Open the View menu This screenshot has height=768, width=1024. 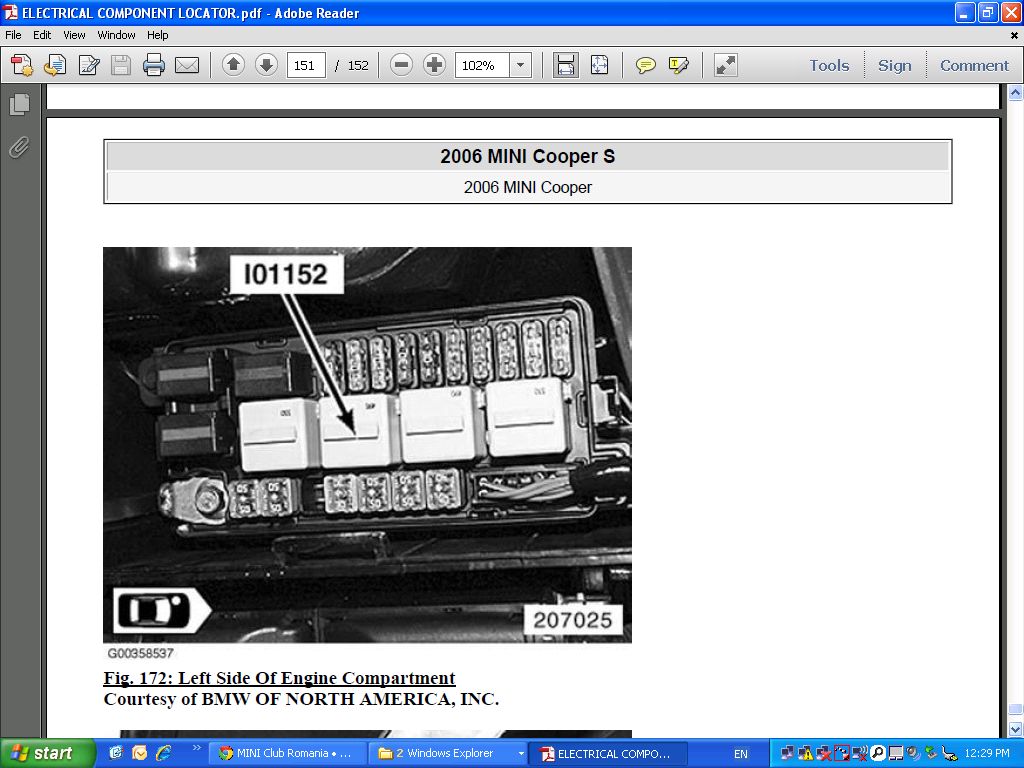(74, 35)
